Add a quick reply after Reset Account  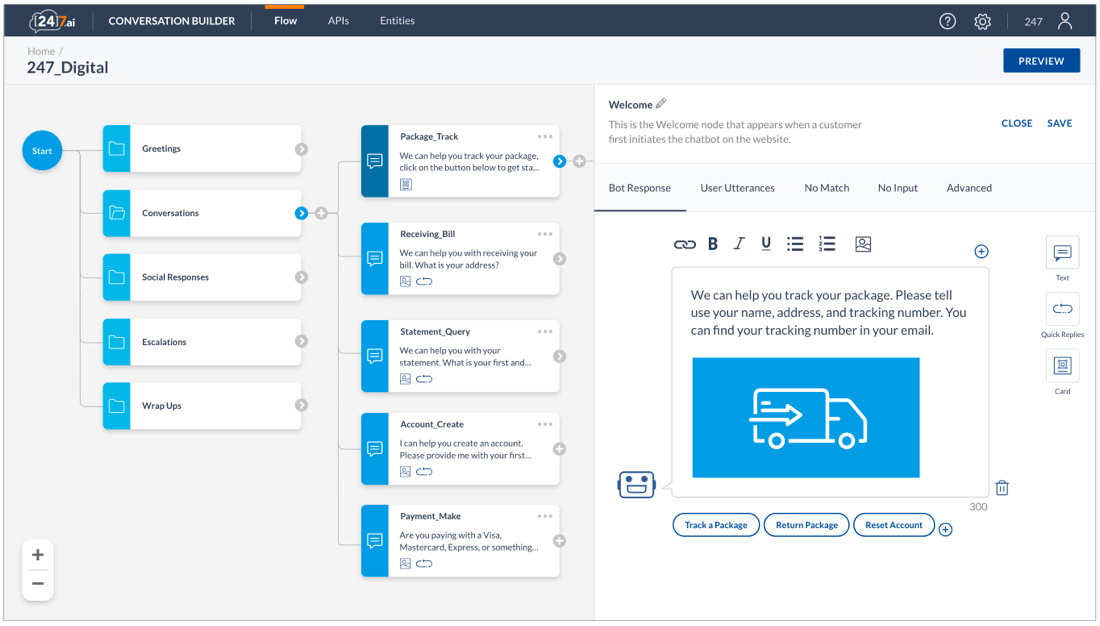[946, 530]
